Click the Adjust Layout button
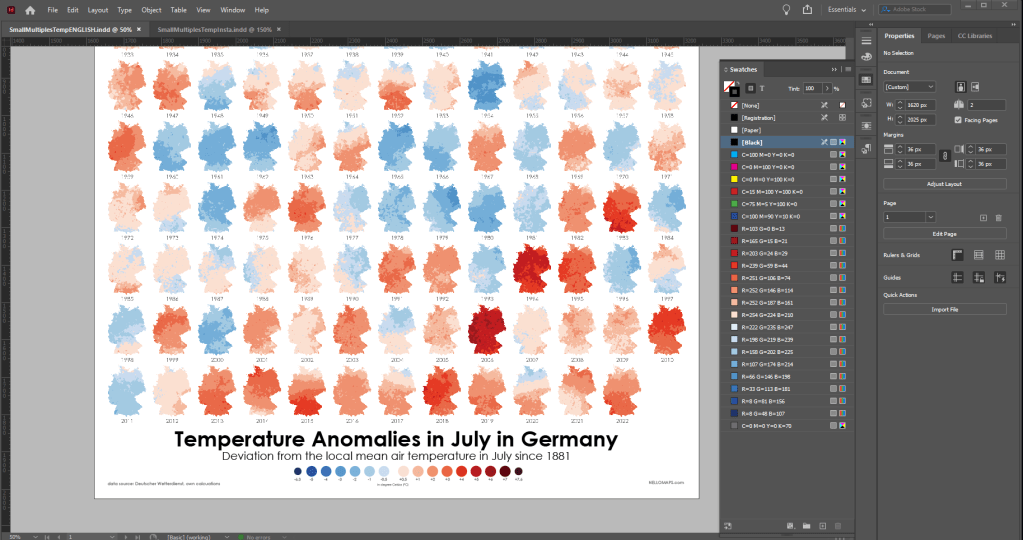Viewport: 1023px width, 540px height. (944, 184)
